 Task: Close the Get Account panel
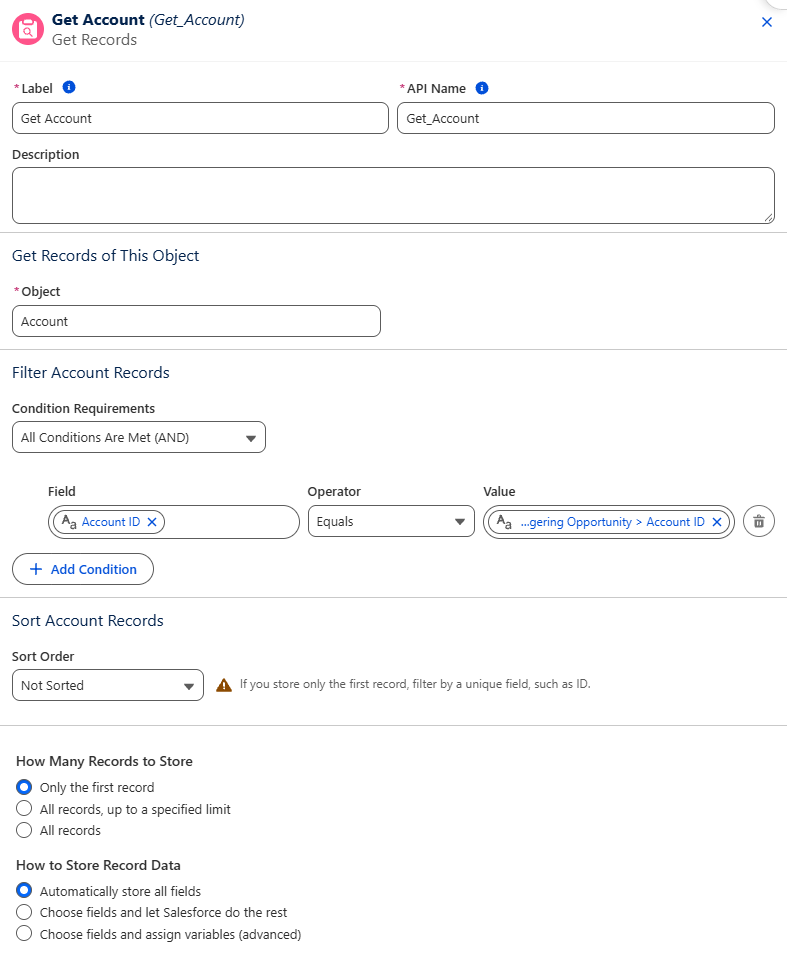[766, 22]
